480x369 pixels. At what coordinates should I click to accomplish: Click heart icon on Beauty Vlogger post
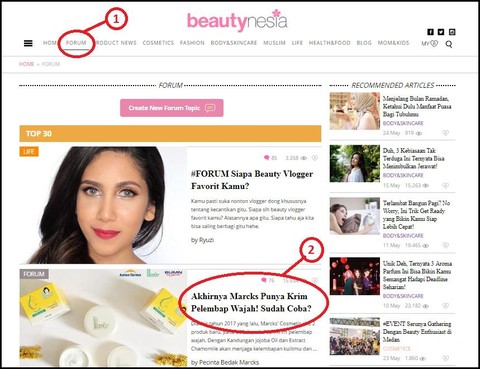[x=315, y=158]
